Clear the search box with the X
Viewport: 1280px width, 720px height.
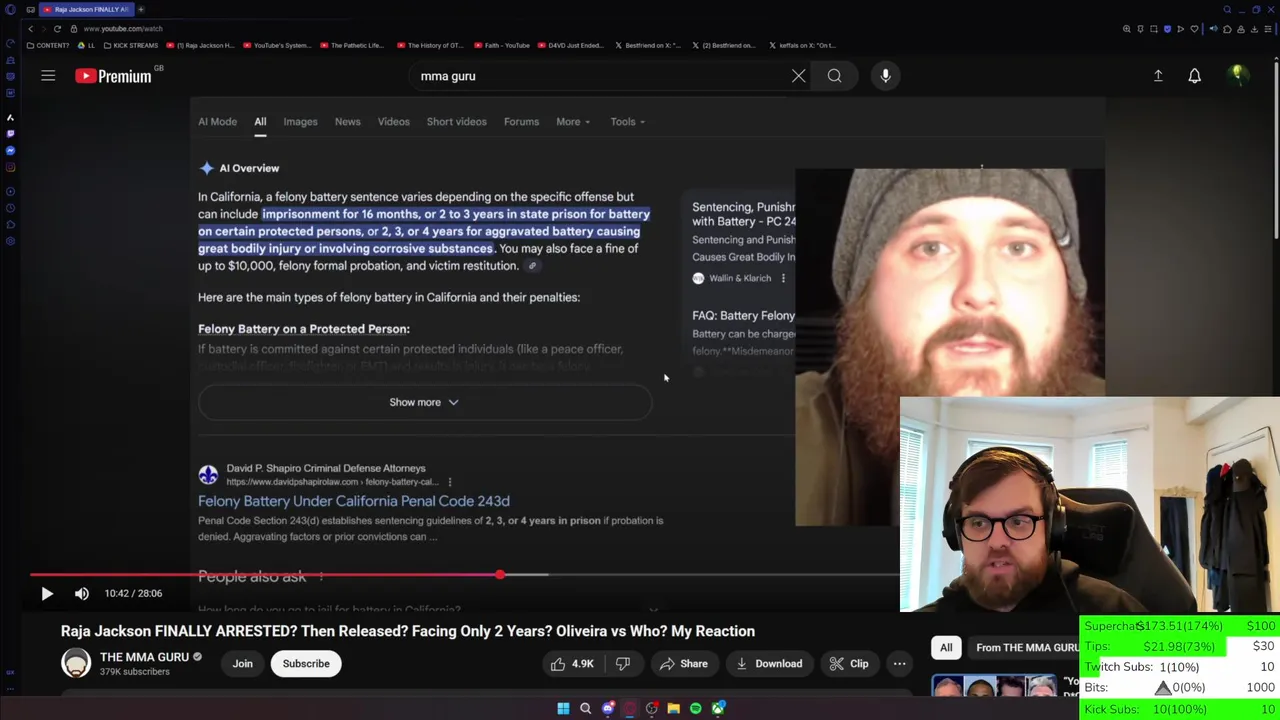pos(798,76)
